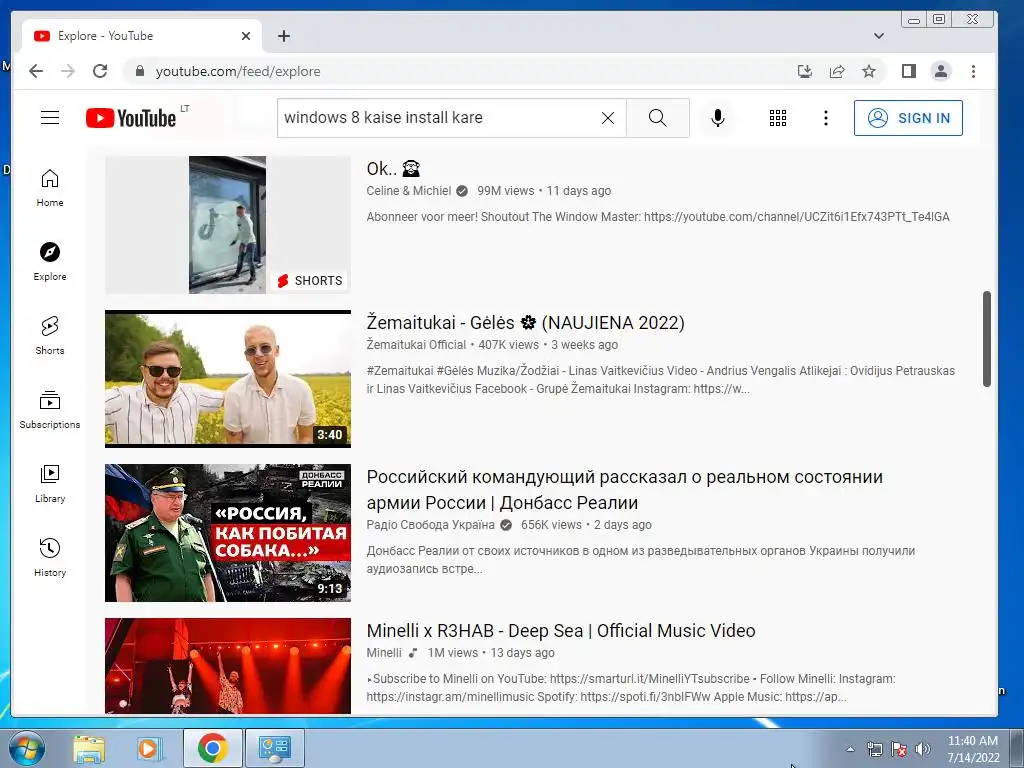Image resolution: width=1024 pixels, height=768 pixels.
Task: Click the address bar URL
Action: point(238,71)
